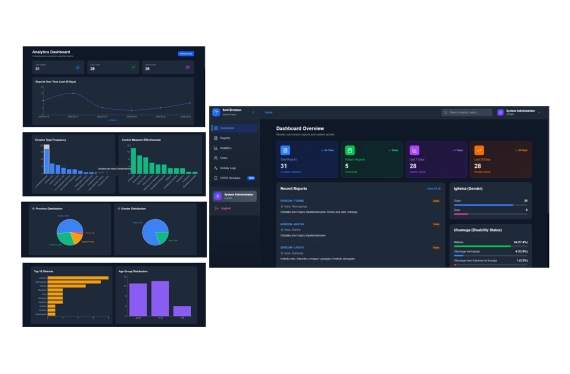
Task: Click the green Today's Reports card icon
Action: 350,150
